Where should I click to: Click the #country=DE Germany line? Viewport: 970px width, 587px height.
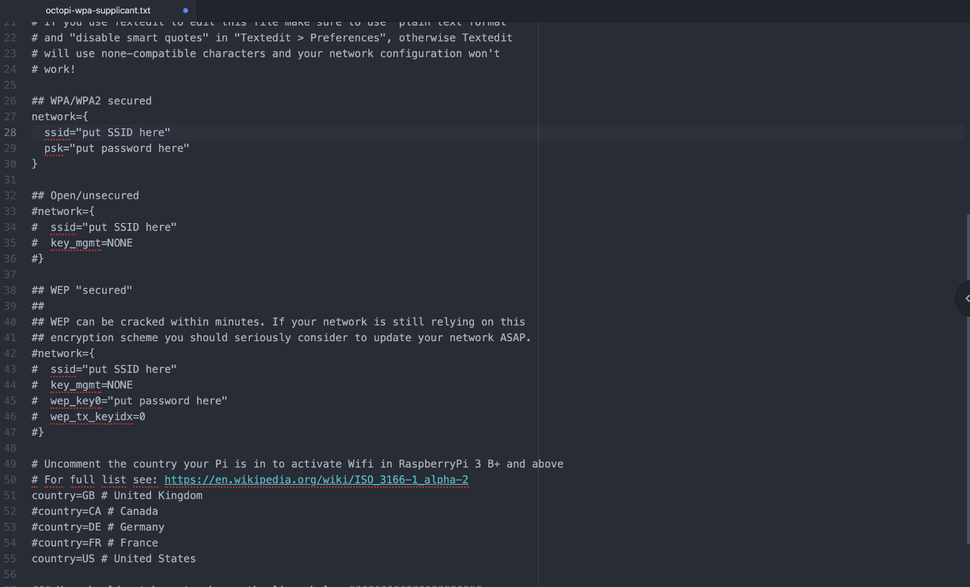tap(97, 527)
